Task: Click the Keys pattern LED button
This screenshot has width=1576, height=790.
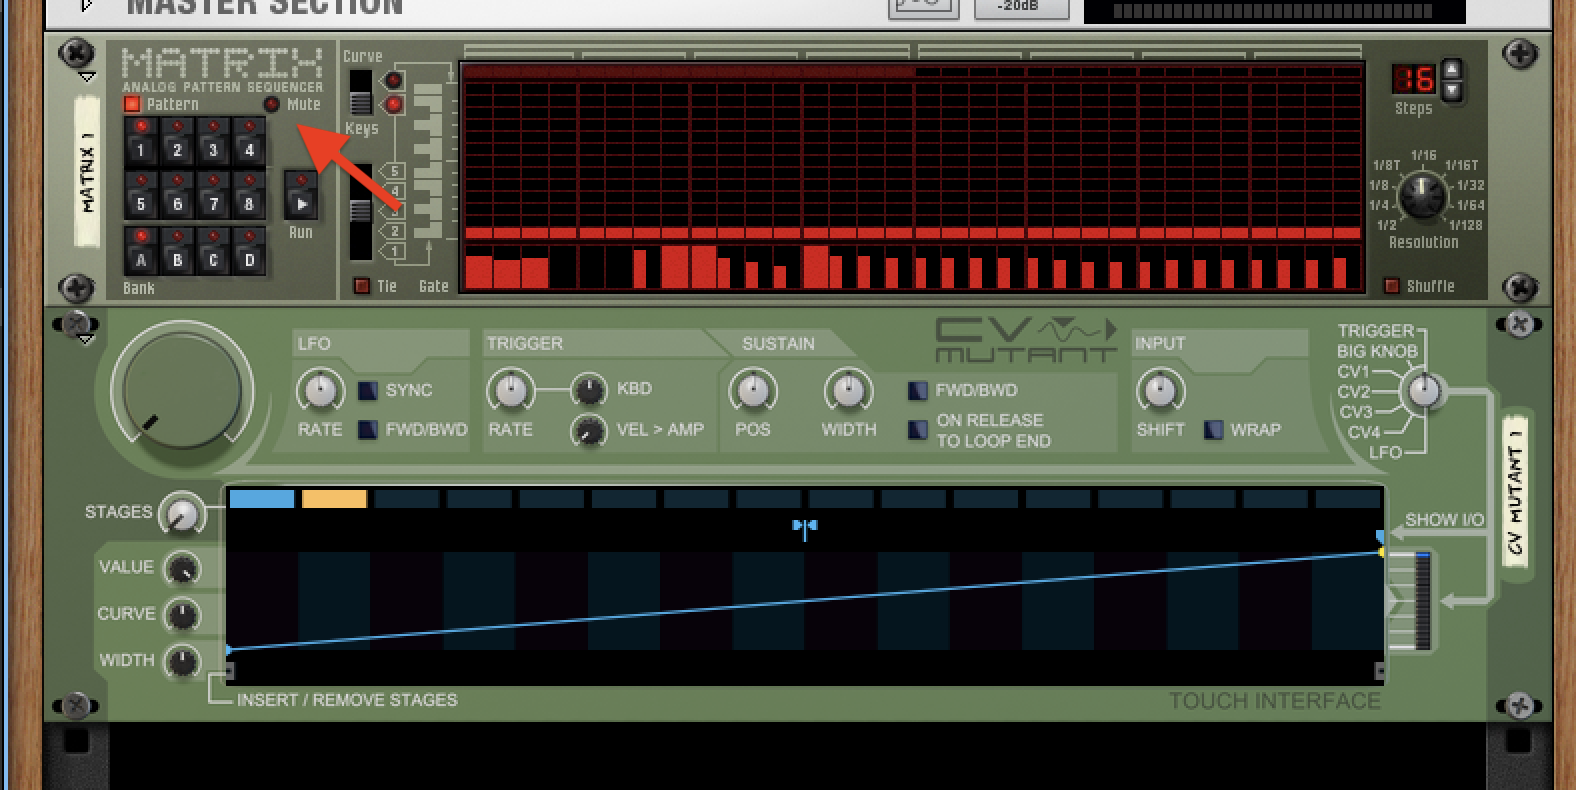Action: [394, 104]
